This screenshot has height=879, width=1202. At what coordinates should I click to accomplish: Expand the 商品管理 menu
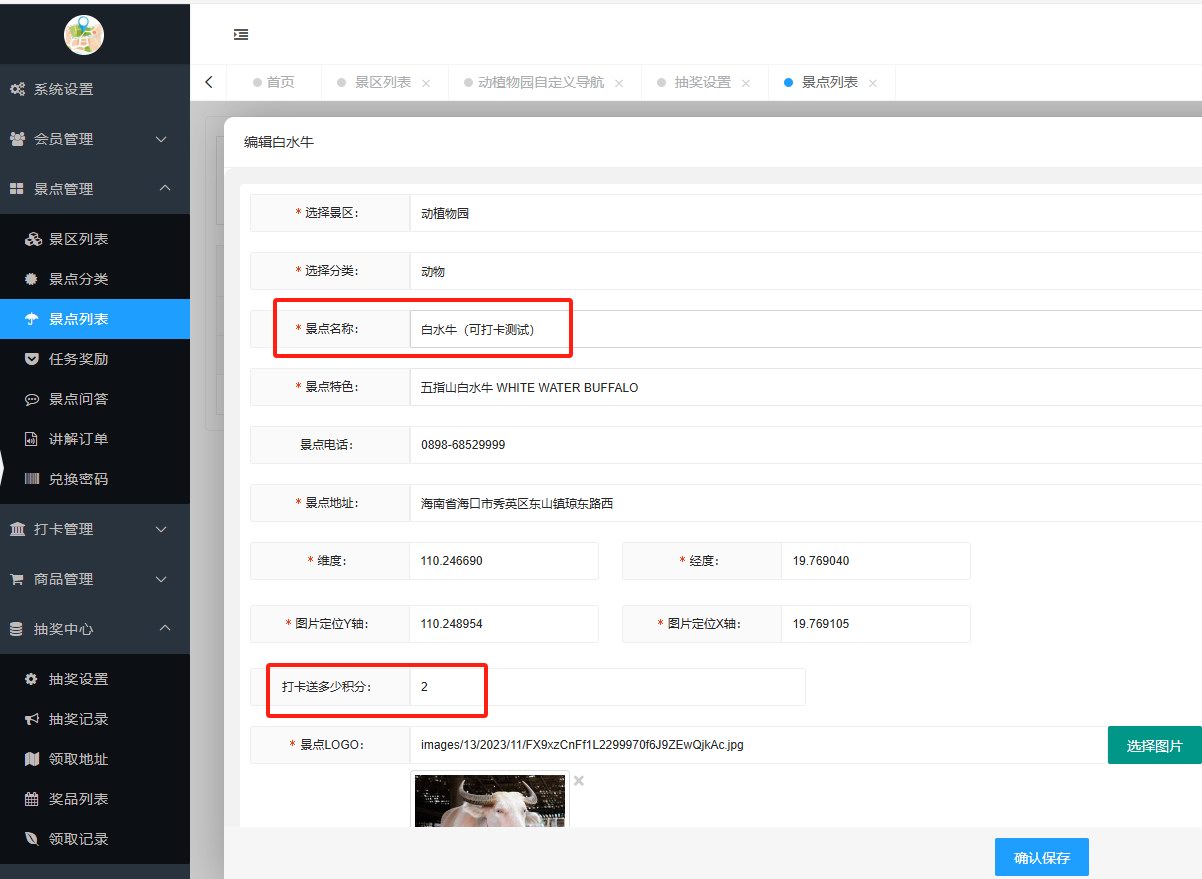[x=162, y=579]
